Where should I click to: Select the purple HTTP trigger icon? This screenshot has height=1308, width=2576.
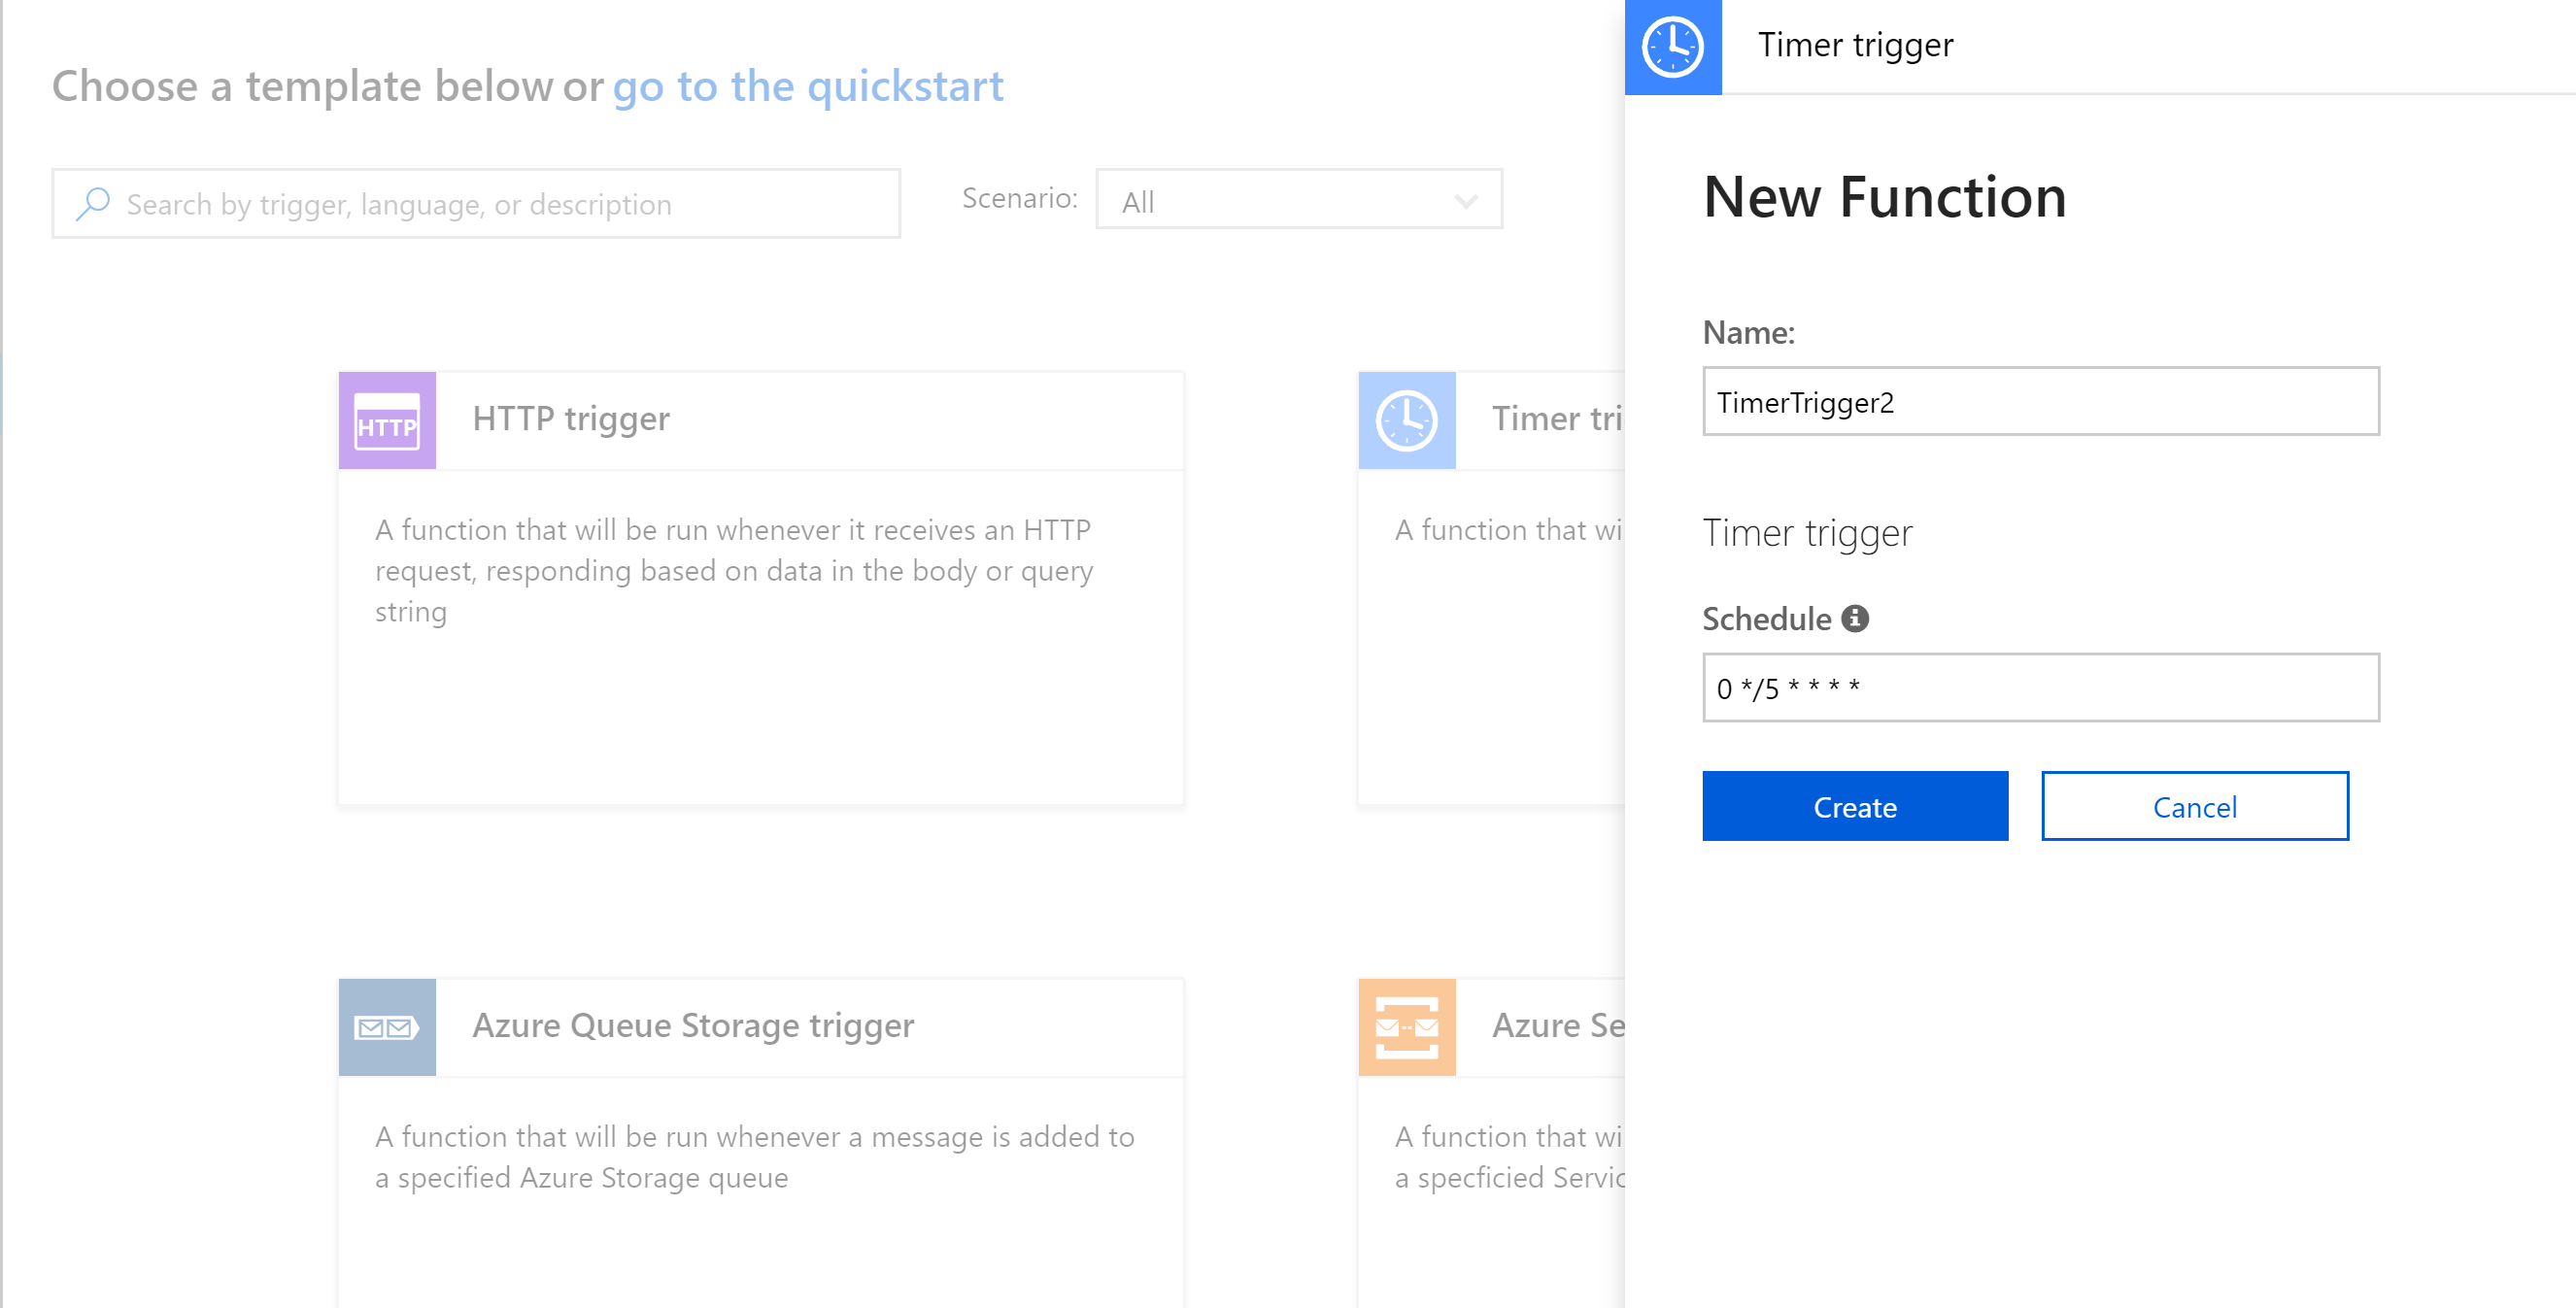point(387,420)
